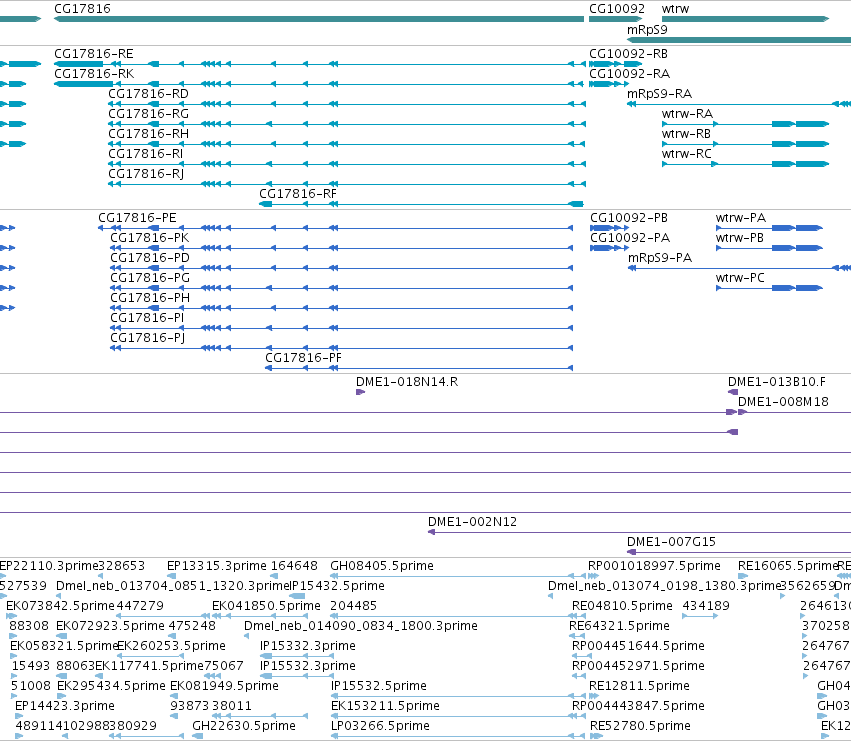Open protein CG17816-PF
The image size is (851, 741).
303,358
